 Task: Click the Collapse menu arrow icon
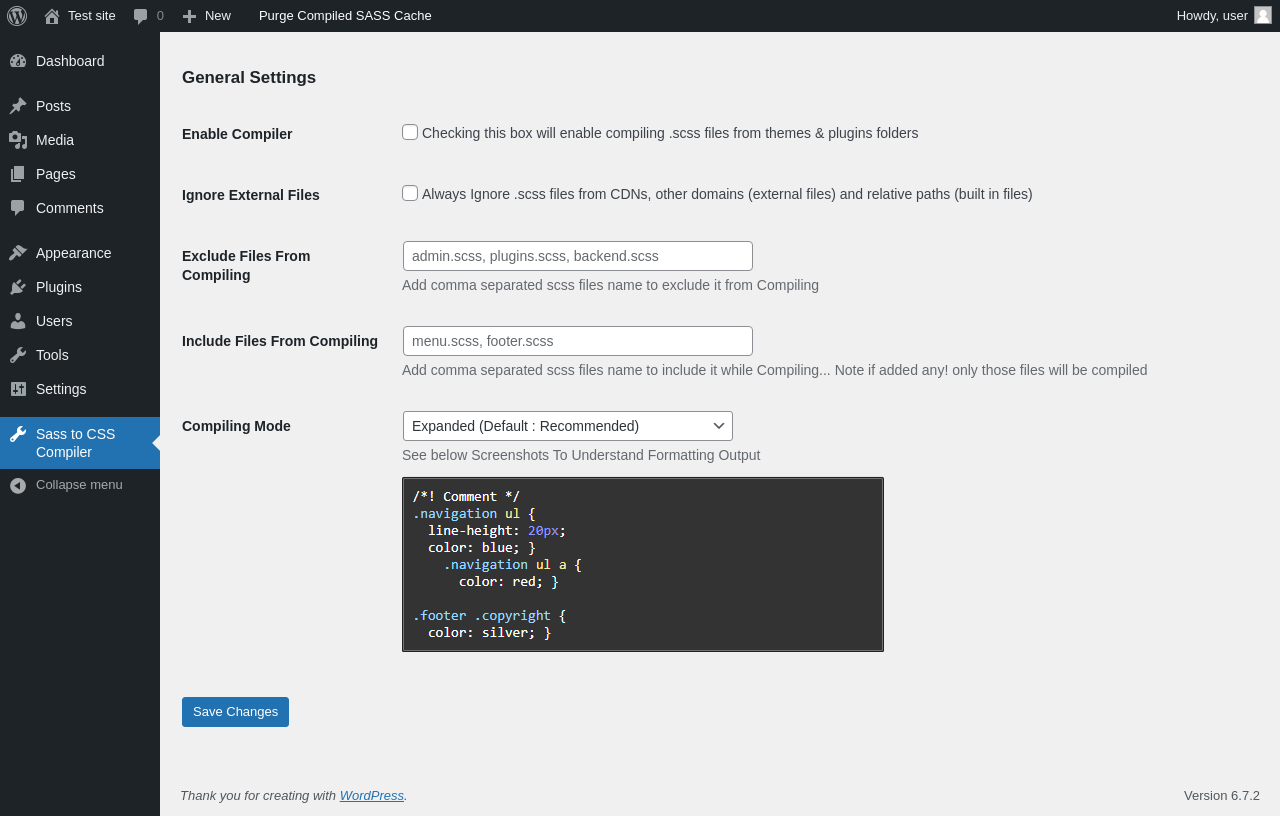click(x=18, y=485)
